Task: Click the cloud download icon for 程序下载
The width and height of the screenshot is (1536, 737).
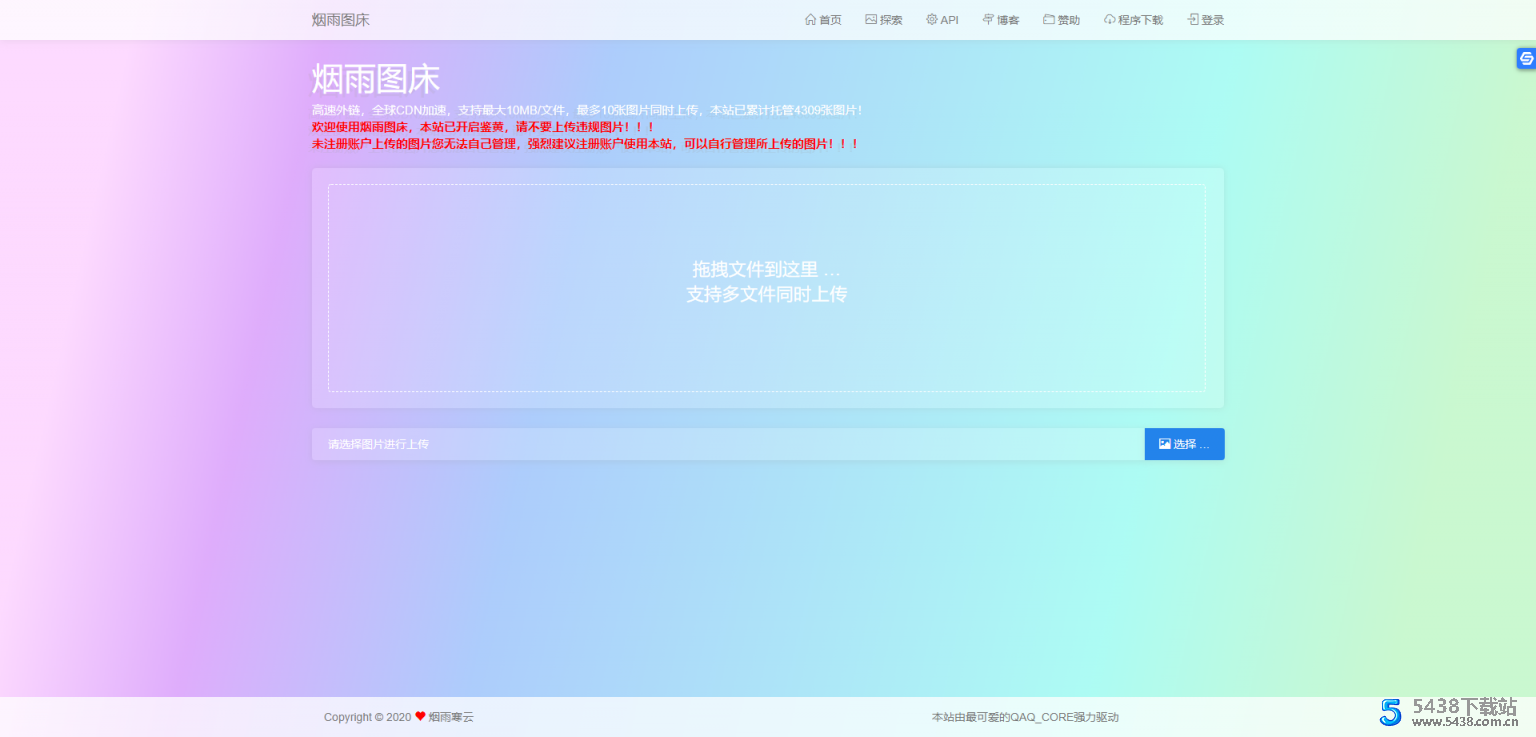Action: [x=1110, y=20]
